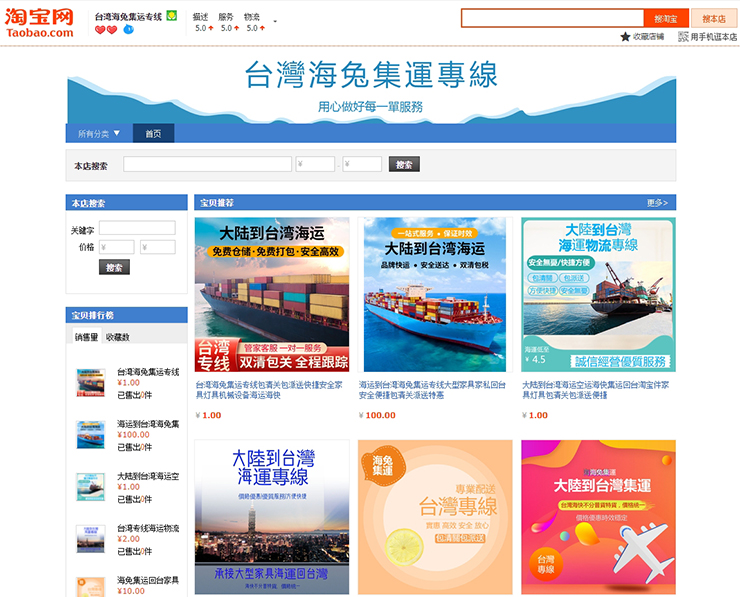Open the 大陆到台湾集運 airplane product image
Image resolution: width=740 pixels, height=597 pixels.
coord(598,517)
